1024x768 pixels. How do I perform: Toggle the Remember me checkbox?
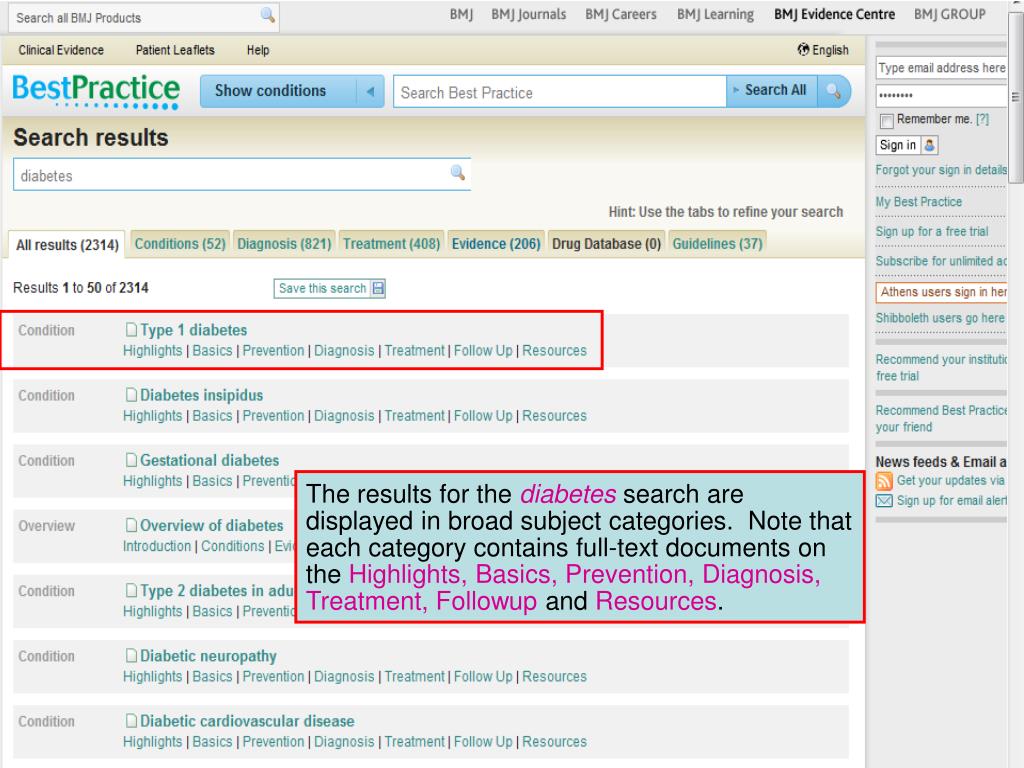coord(886,121)
